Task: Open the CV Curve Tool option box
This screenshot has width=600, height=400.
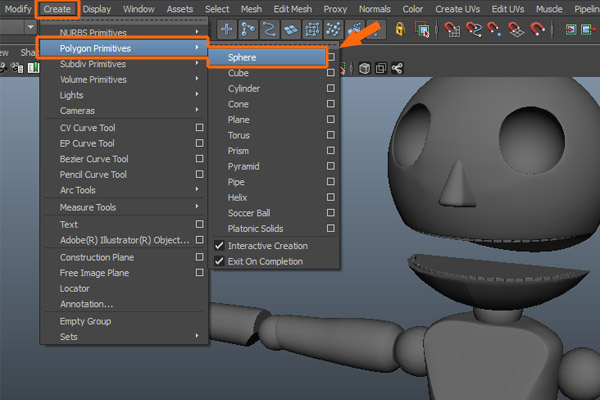Action: [x=199, y=127]
